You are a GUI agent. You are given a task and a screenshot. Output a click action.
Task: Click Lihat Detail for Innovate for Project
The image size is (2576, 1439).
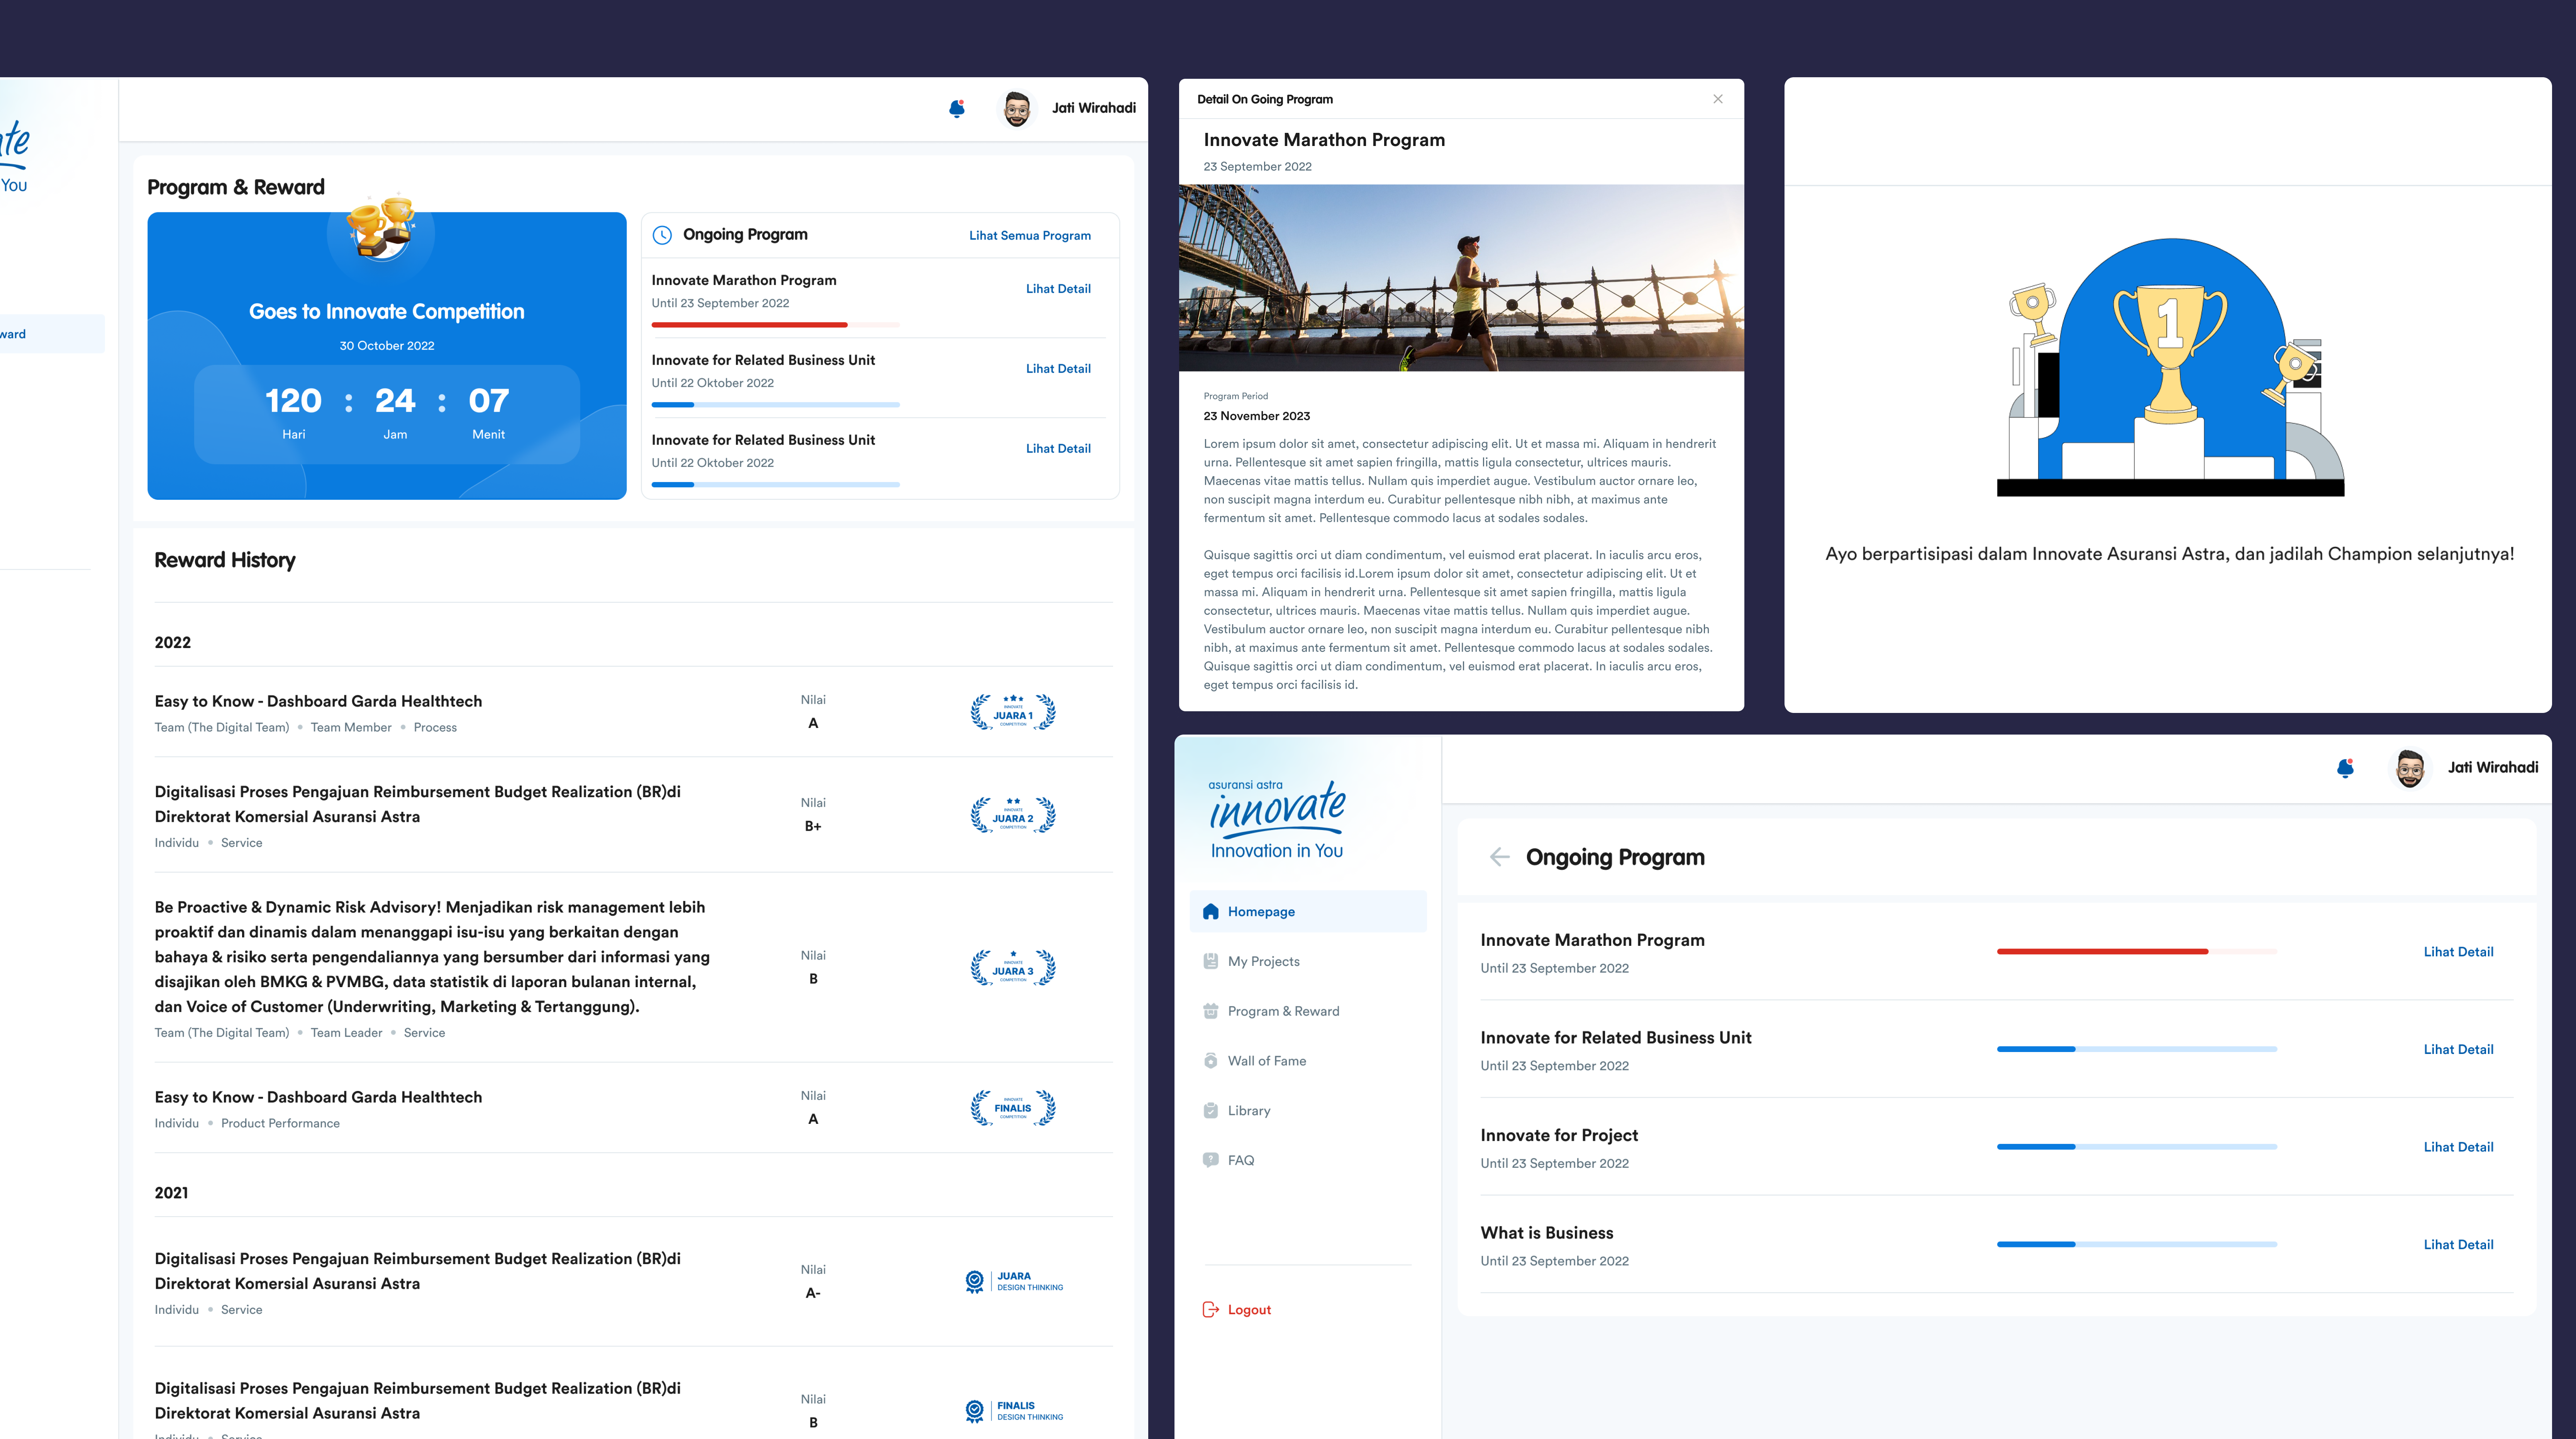click(x=2458, y=1147)
